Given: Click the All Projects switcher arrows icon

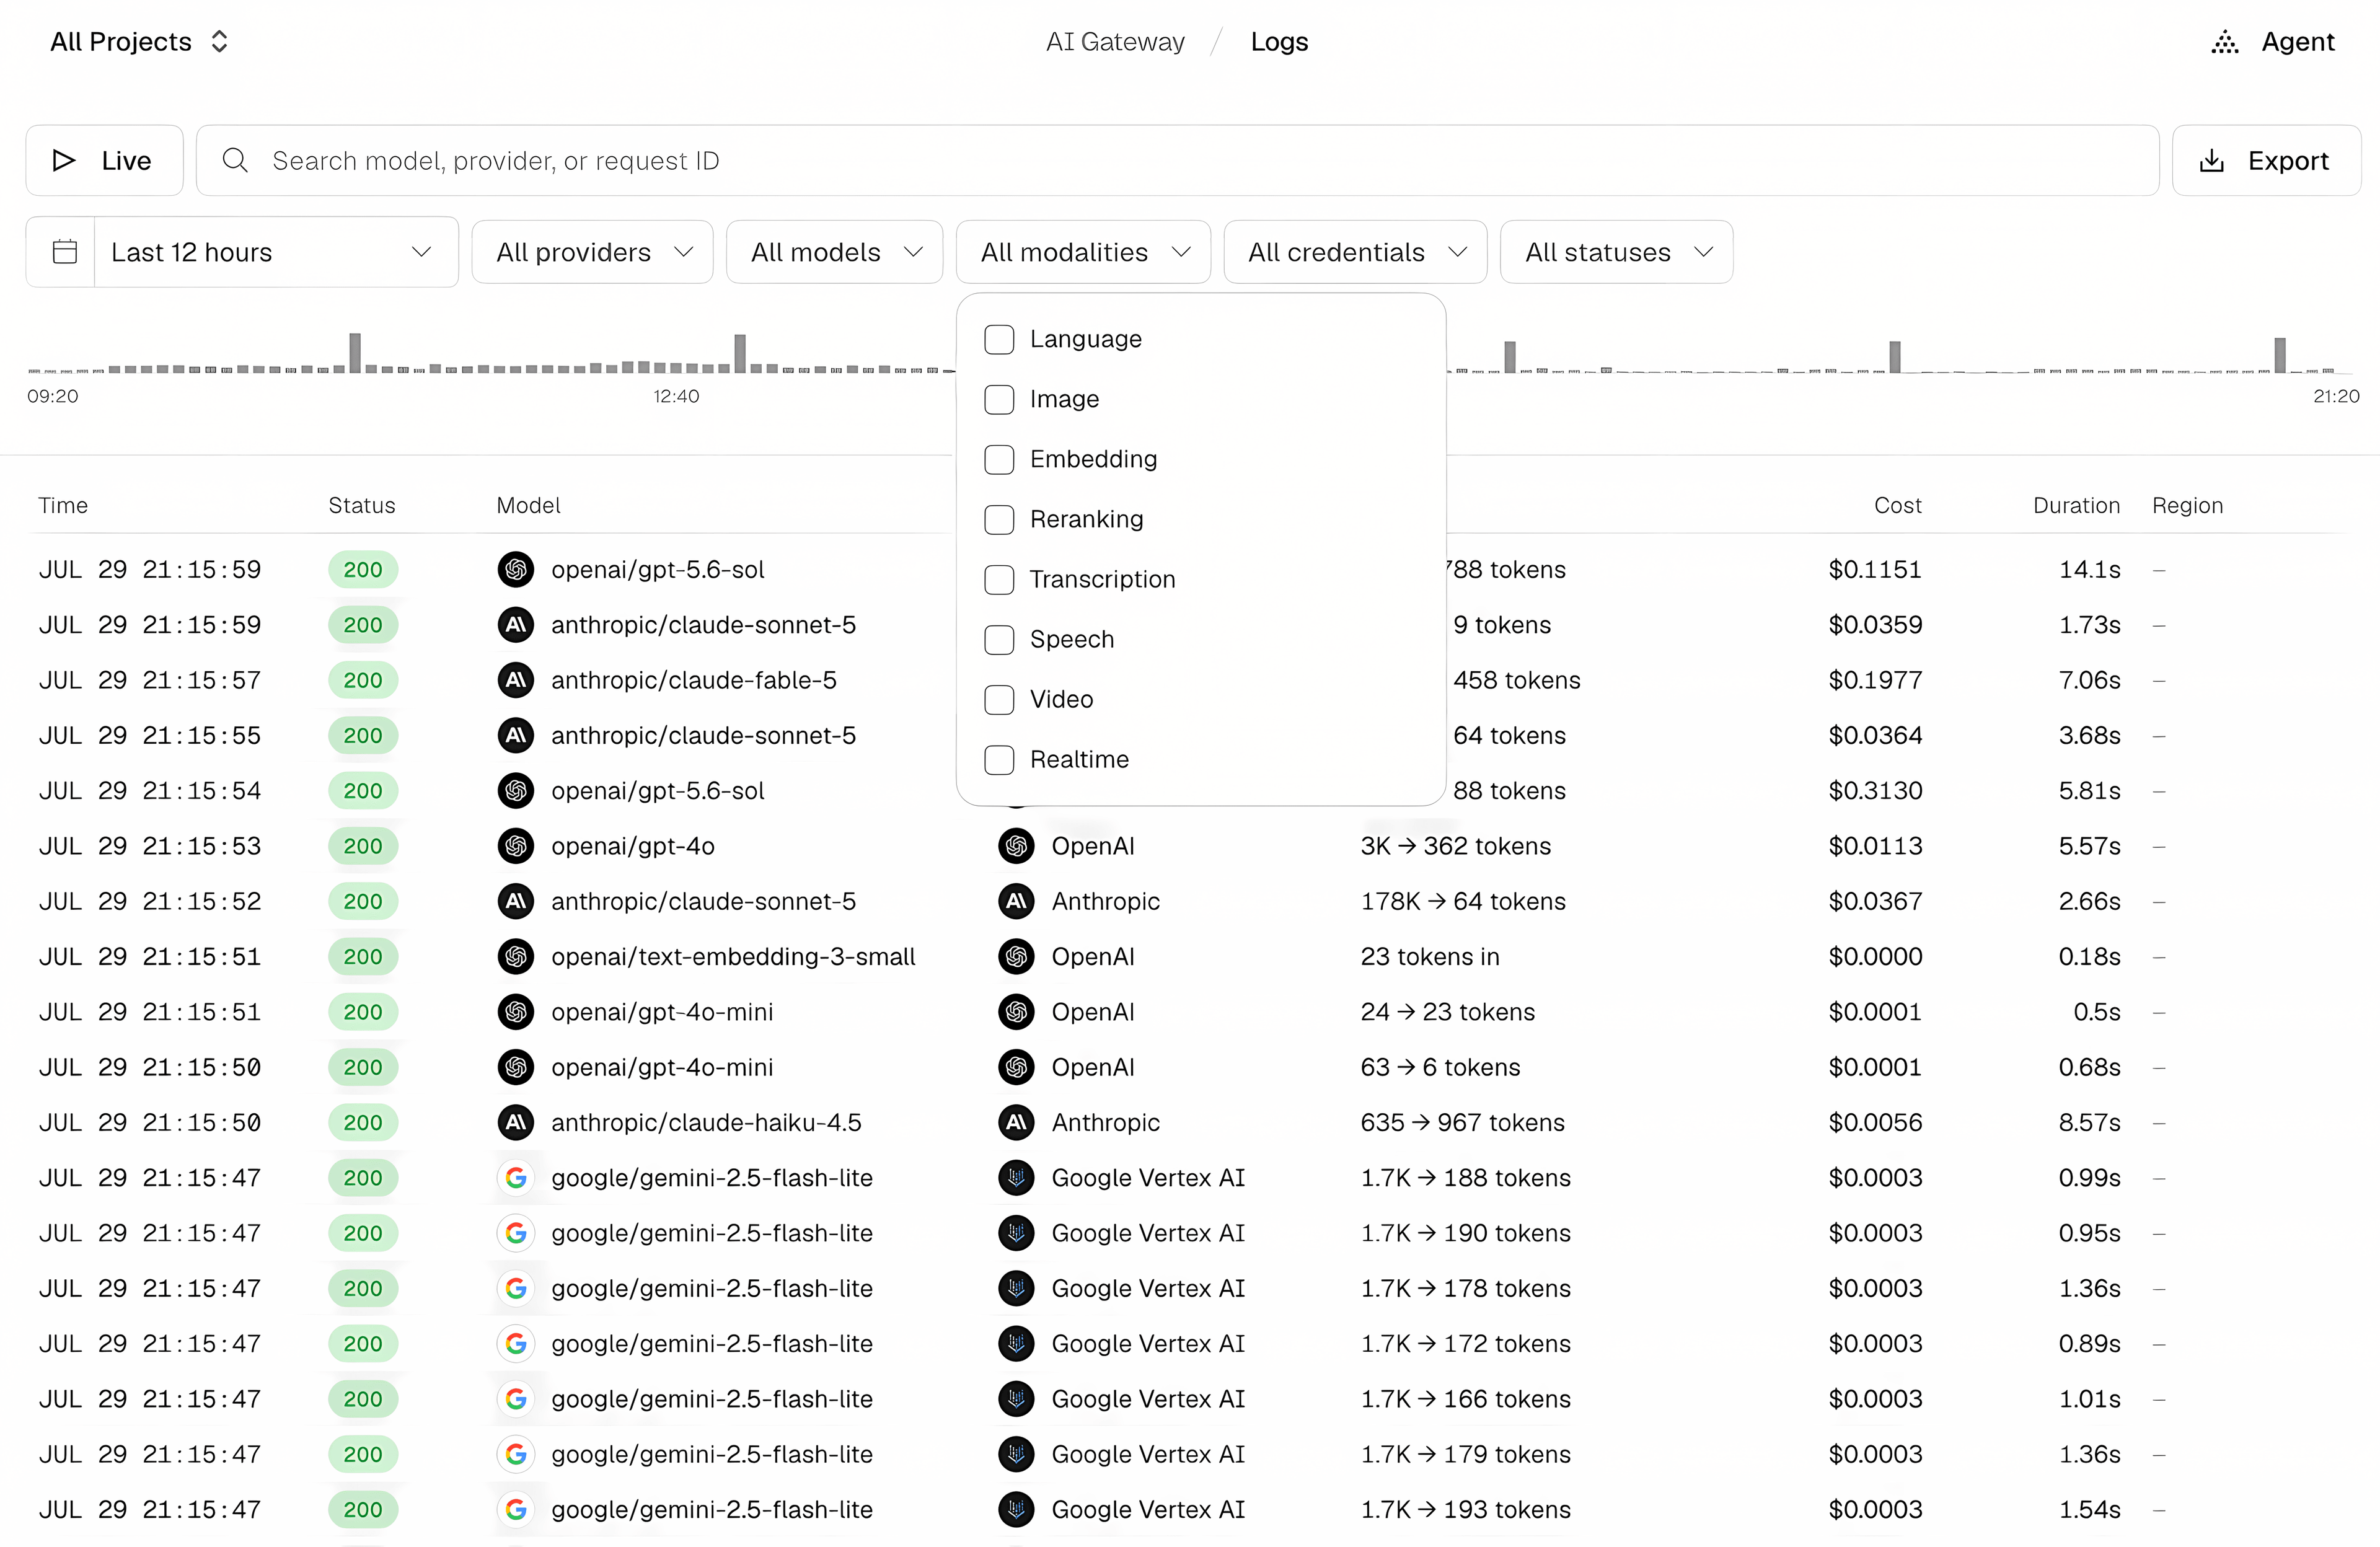Looking at the screenshot, I should point(219,42).
